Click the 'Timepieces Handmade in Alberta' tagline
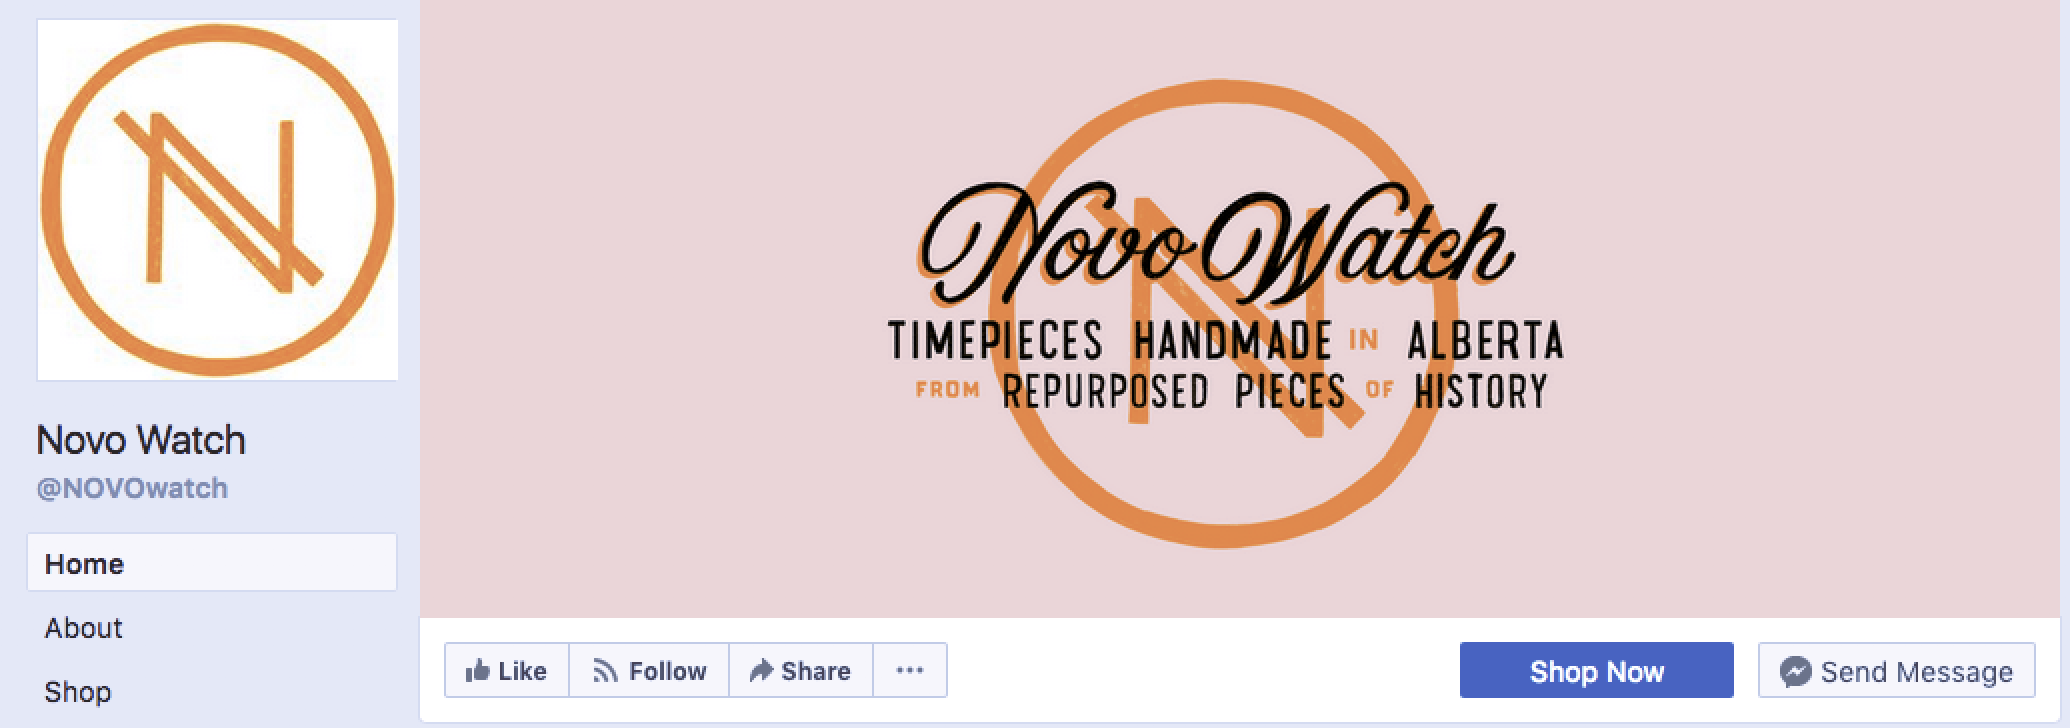2070x728 pixels. click(1226, 341)
